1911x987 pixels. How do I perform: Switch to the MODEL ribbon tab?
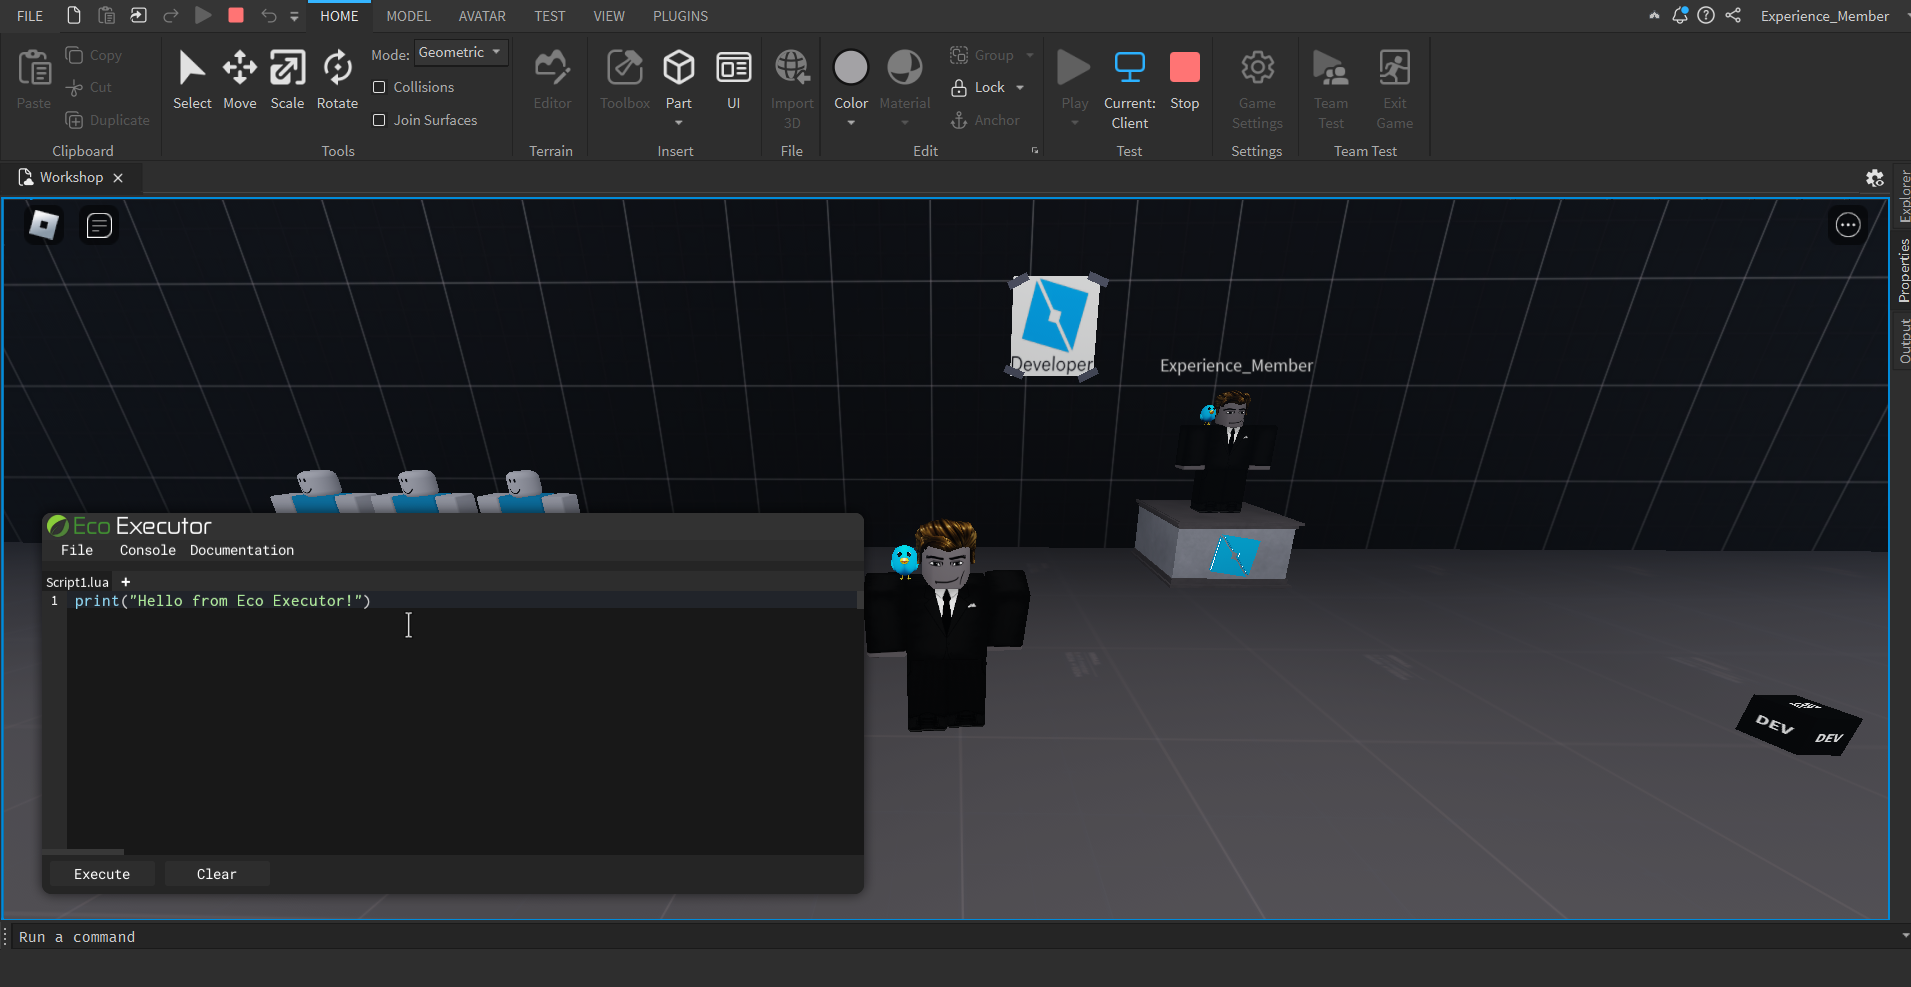(x=409, y=16)
